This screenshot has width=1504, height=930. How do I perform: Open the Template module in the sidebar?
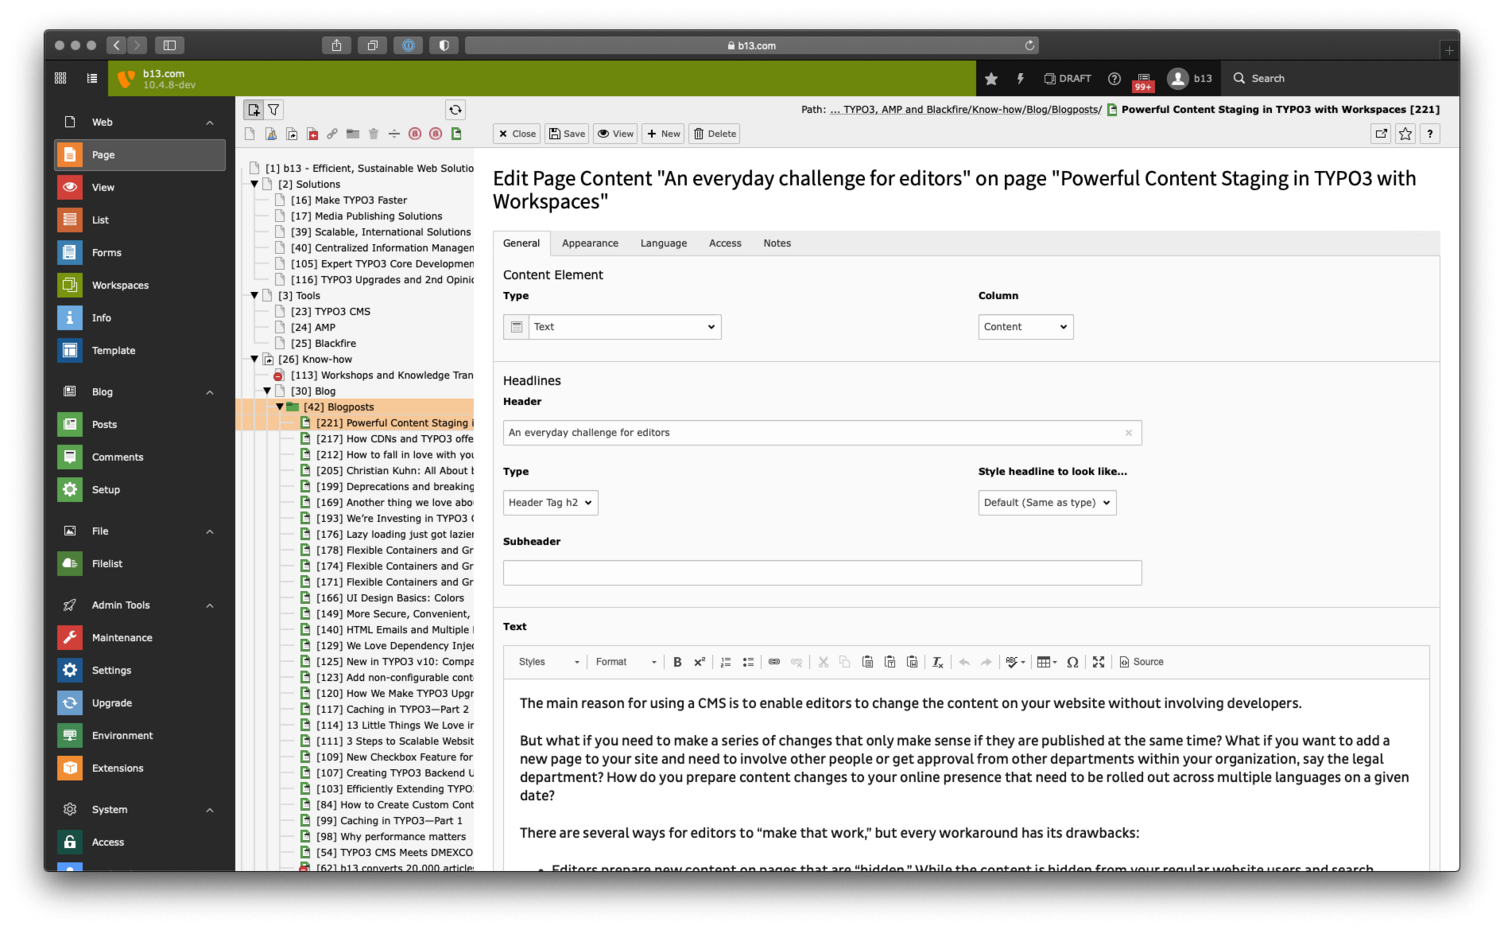tap(113, 350)
